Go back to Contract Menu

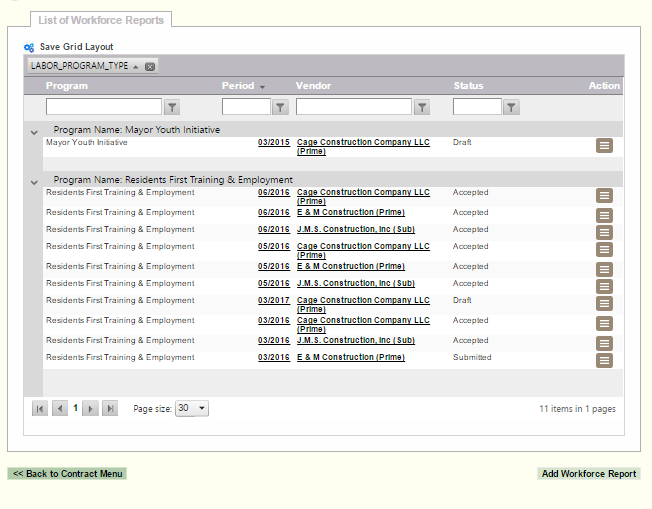pos(68,474)
